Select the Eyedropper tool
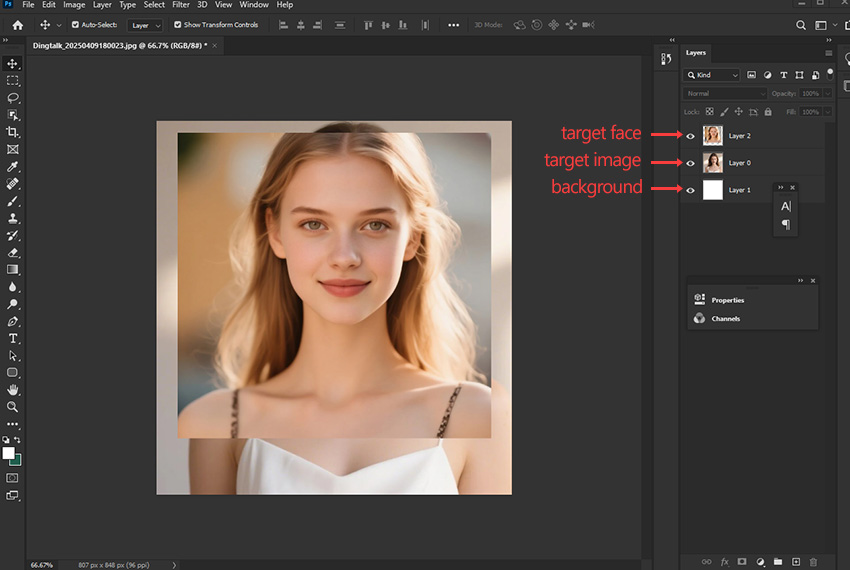Image resolution: width=850 pixels, height=570 pixels. tap(12, 166)
